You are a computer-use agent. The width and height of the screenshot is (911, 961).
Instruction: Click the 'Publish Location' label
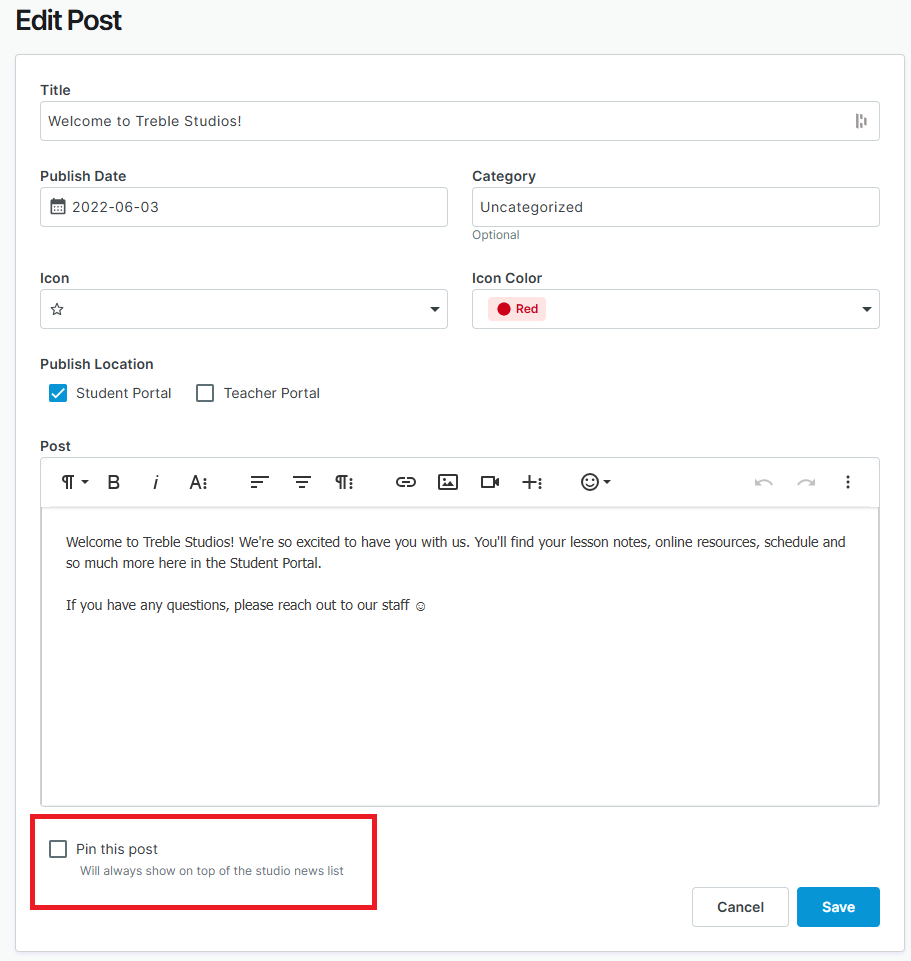pos(97,364)
